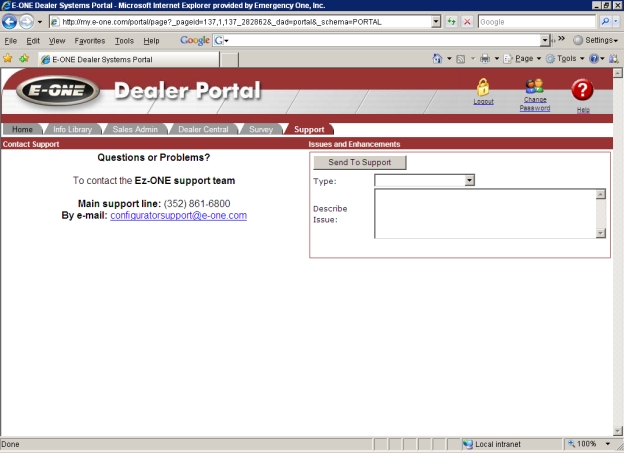Open the Help menu in menu bar
This screenshot has width=624, height=453.
(151, 41)
